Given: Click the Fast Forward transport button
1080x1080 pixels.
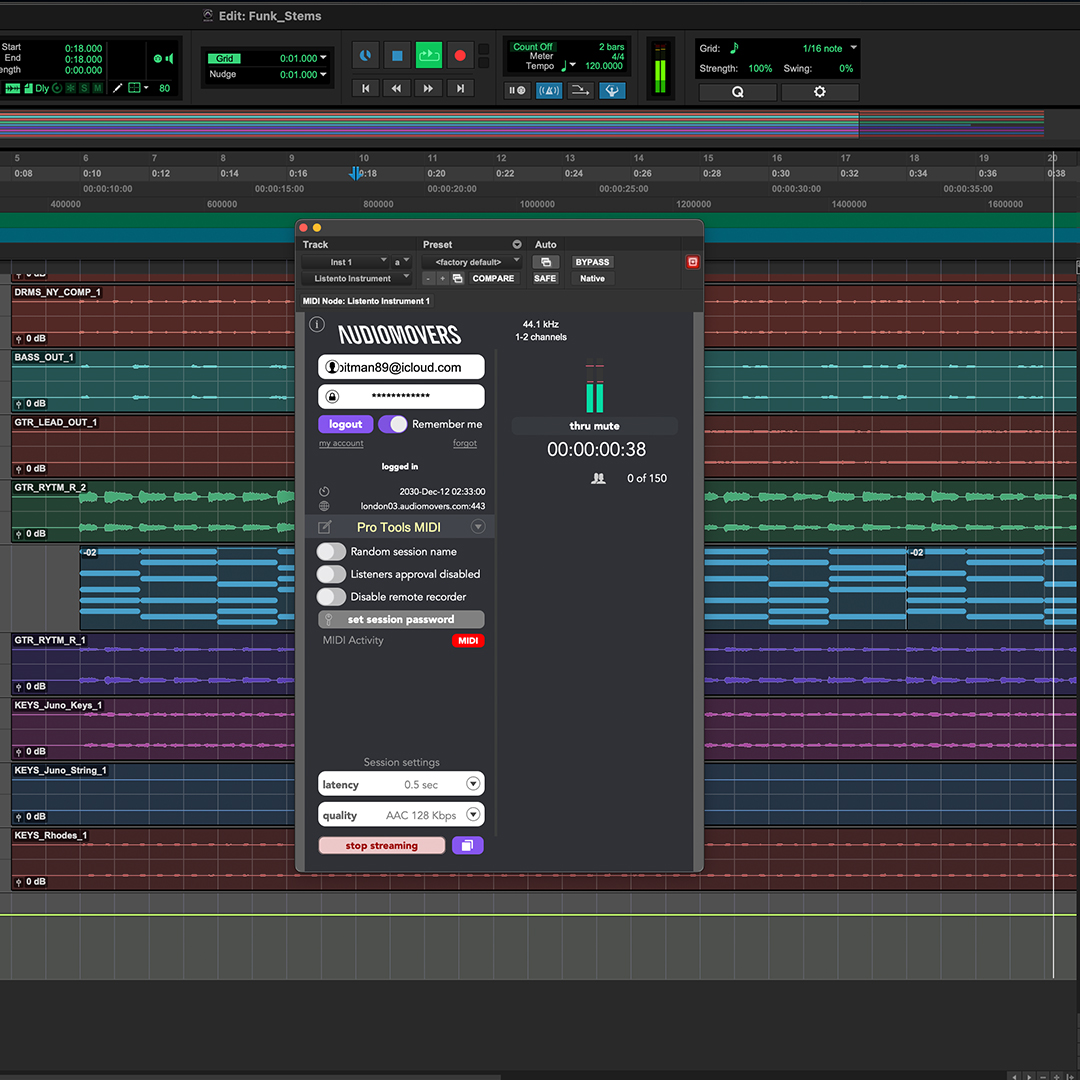Looking at the screenshot, I should click(x=428, y=89).
